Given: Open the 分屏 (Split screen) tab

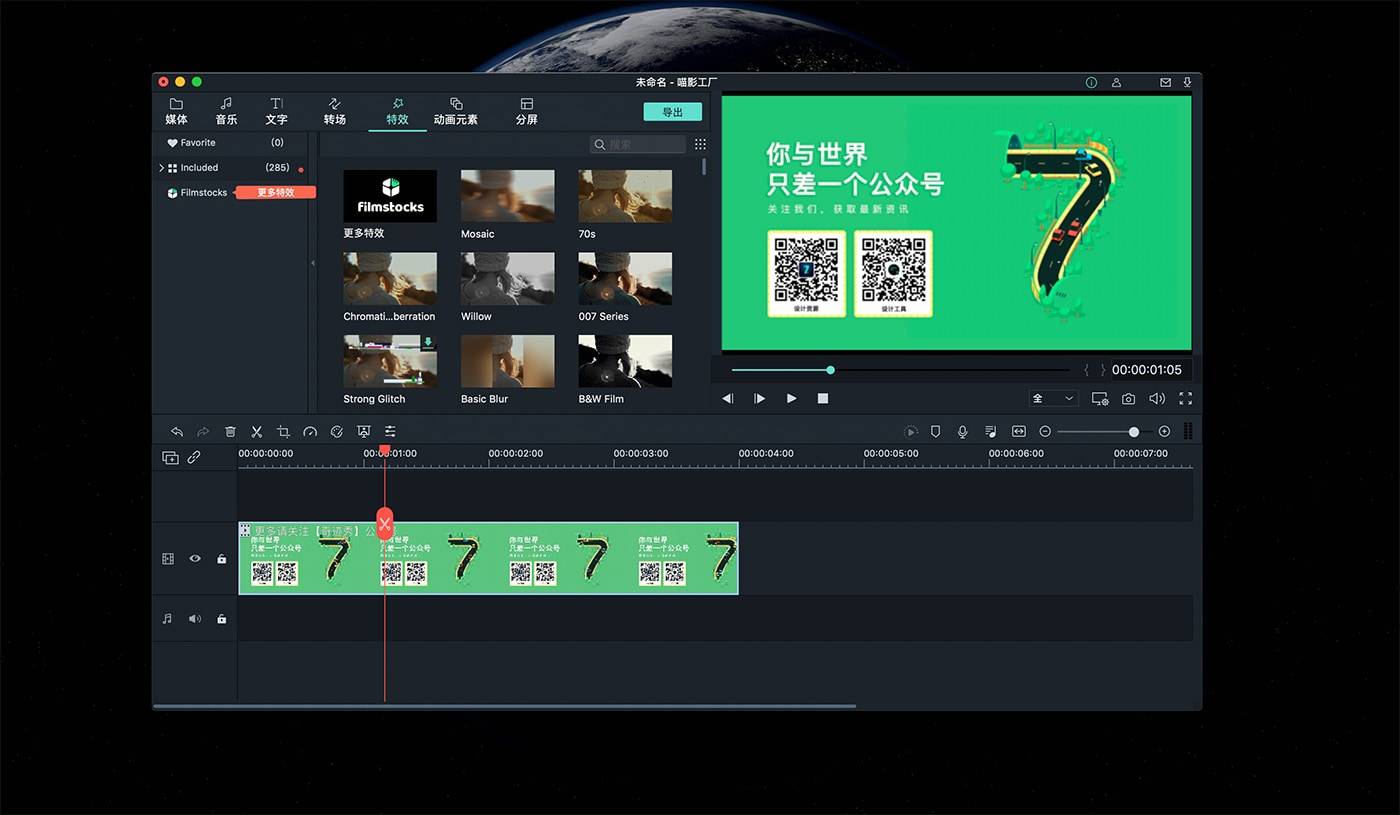Looking at the screenshot, I should [526, 111].
